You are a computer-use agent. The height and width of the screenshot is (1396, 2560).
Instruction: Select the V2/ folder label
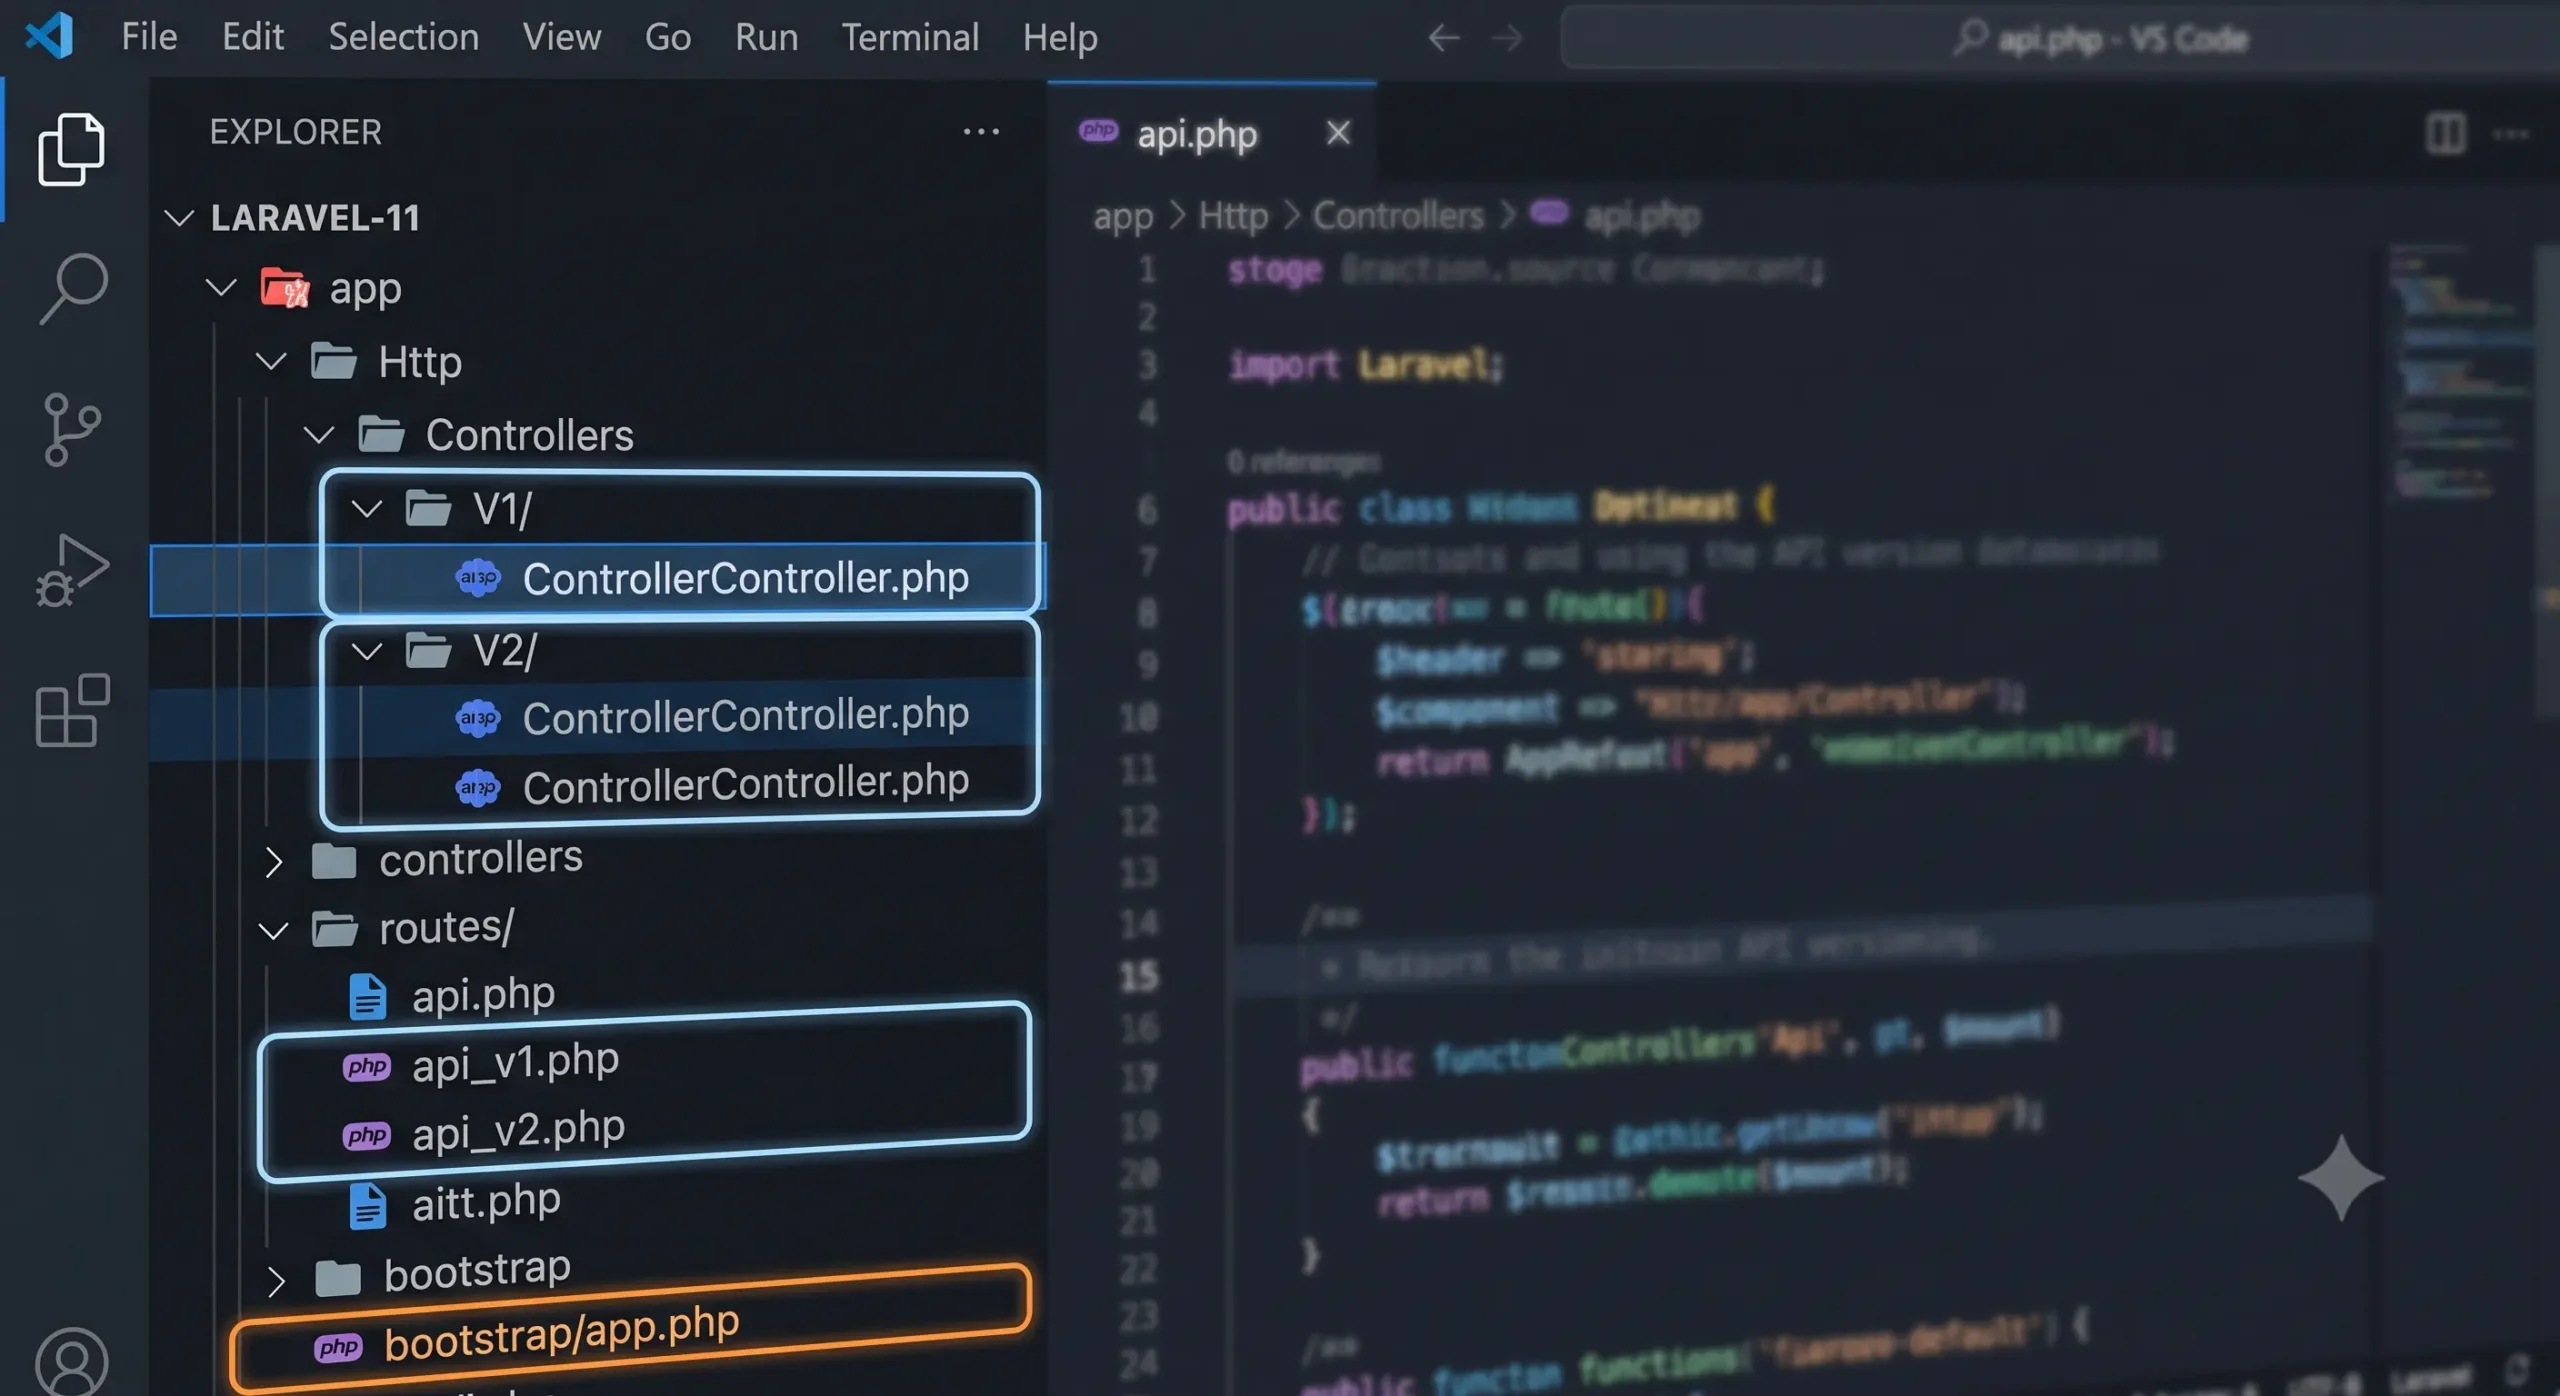505,652
